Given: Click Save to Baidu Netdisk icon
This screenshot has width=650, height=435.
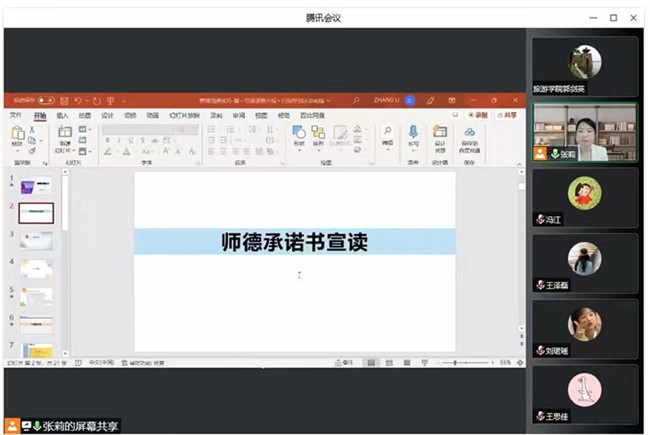Looking at the screenshot, I should [469, 134].
